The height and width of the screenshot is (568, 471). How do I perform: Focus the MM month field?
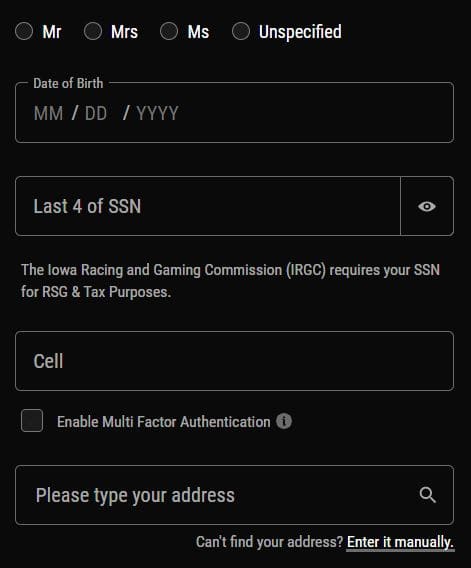[49, 113]
